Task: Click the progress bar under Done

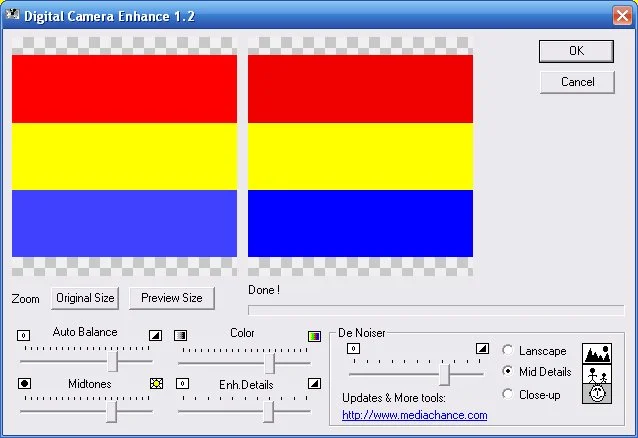Action: [436, 310]
